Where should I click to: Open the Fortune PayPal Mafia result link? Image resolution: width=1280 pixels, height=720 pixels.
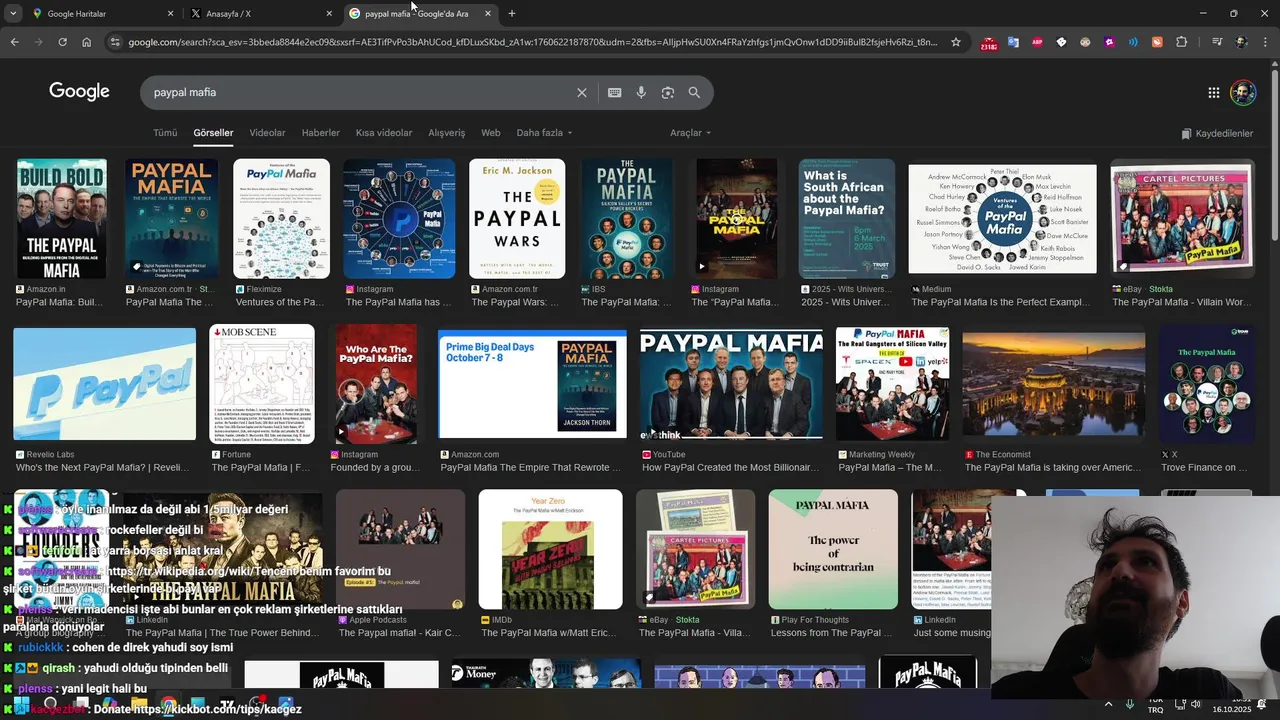pos(260,467)
